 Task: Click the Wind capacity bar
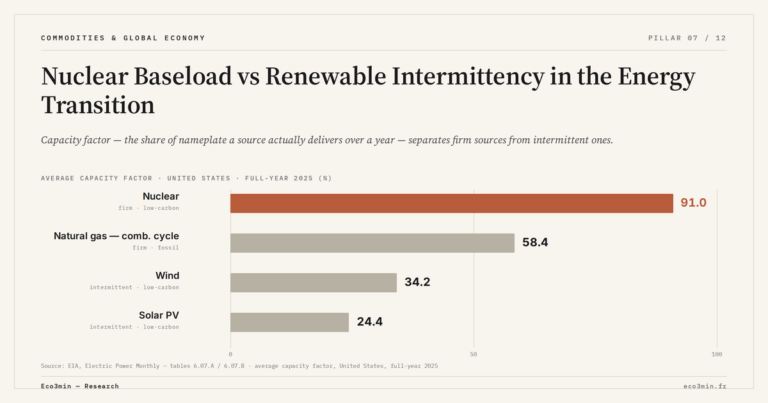(313, 283)
